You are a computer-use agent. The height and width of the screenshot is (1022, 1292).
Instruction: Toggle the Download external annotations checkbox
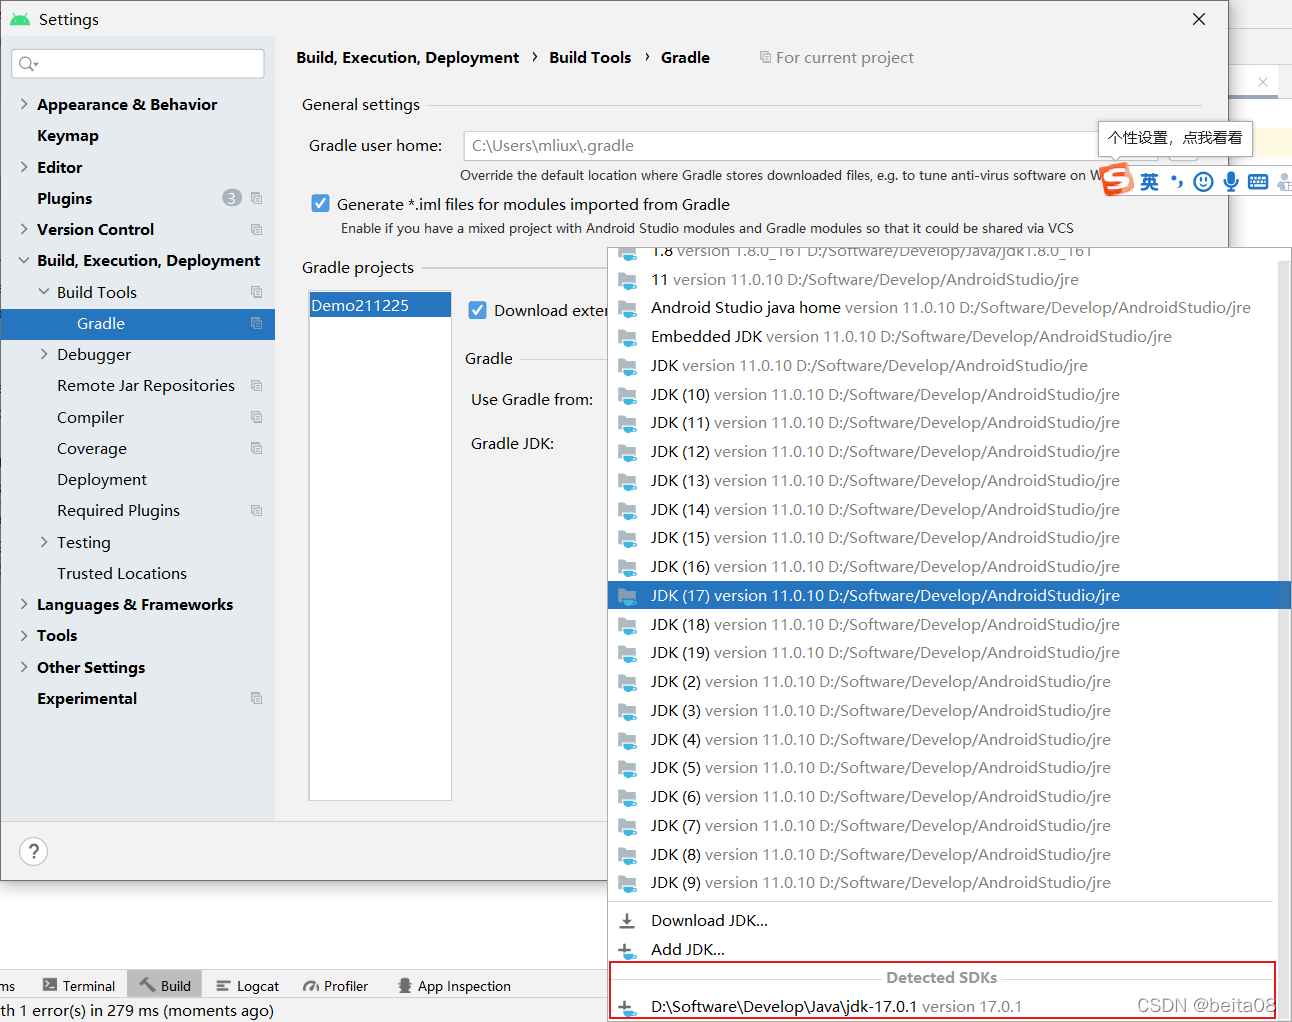tap(477, 310)
